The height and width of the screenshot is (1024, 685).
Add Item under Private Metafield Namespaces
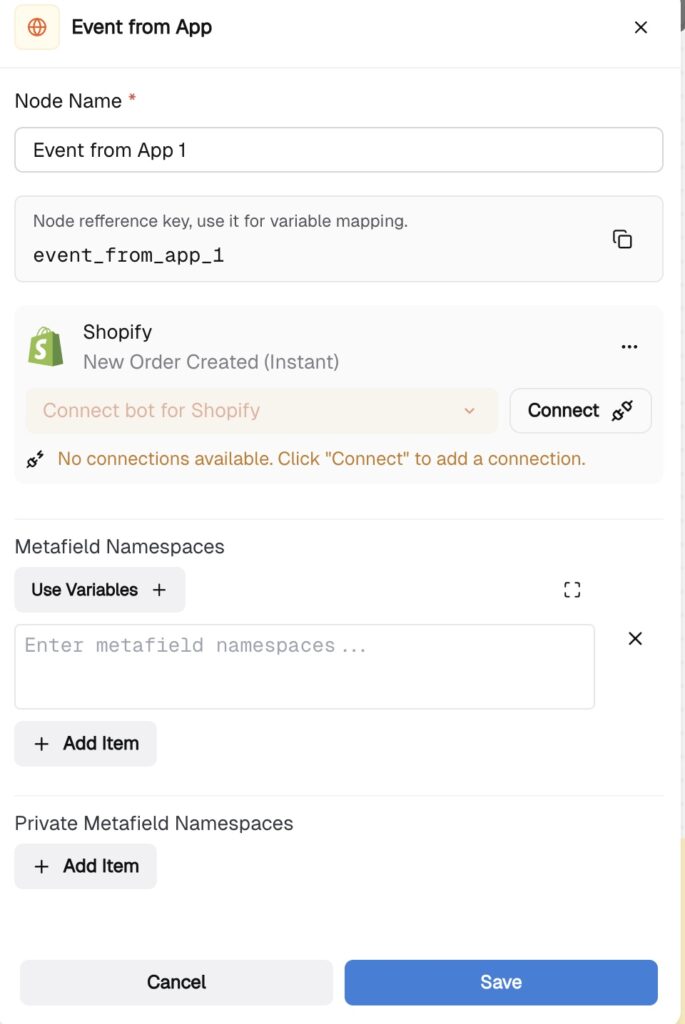click(x=86, y=866)
